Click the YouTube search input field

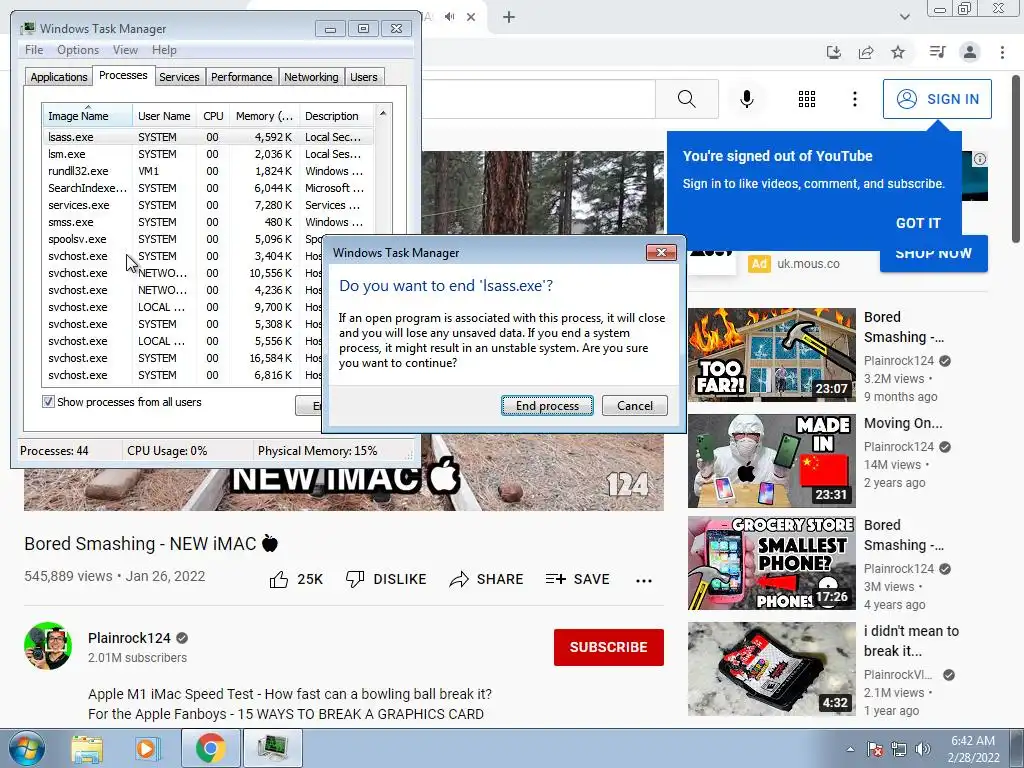(x=537, y=99)
